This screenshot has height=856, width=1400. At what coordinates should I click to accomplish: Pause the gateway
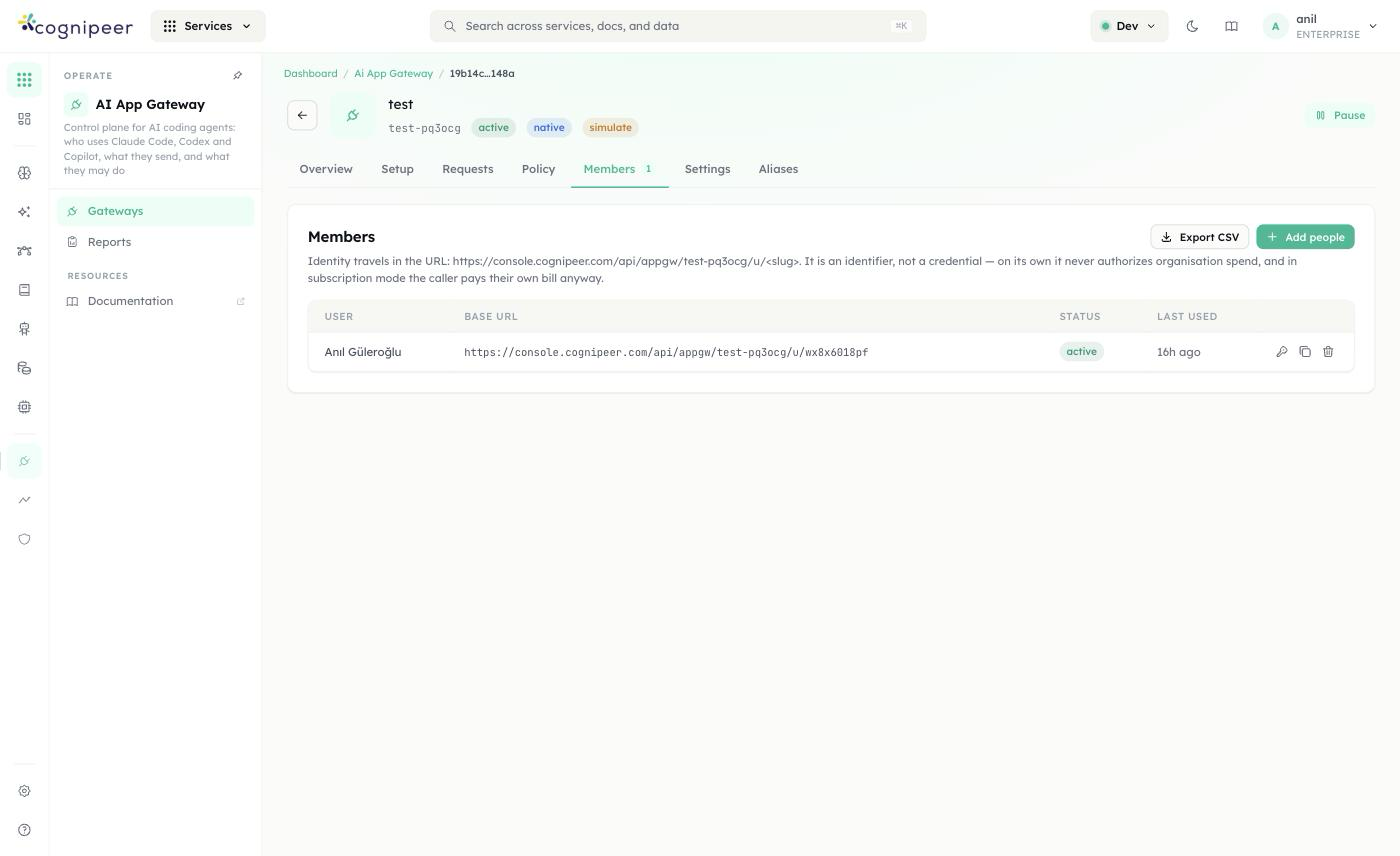1340,115
